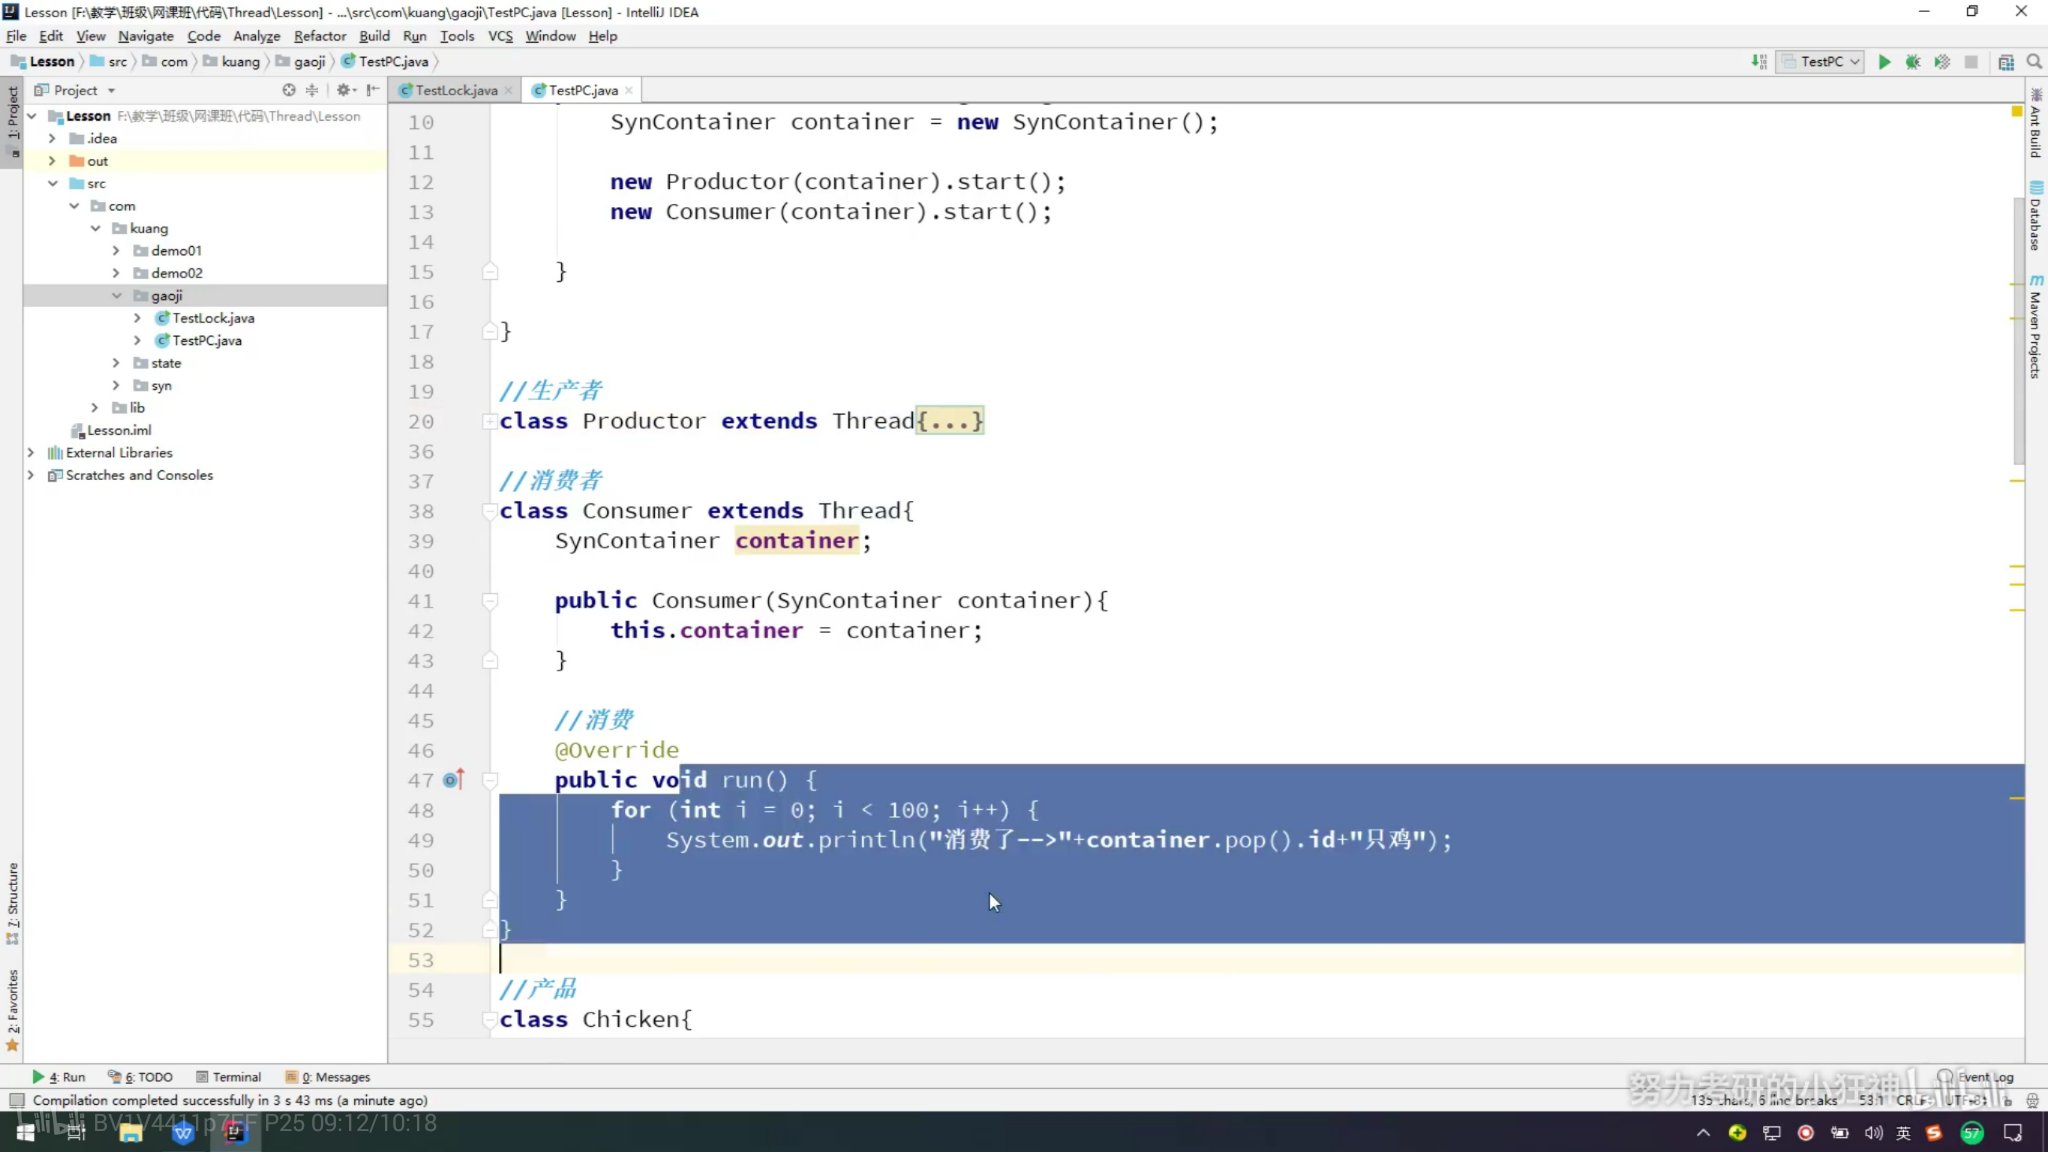Image resolution: width=2048 pixels, height=1152 pixels.
Task: Expand folded Productor class body on line 20
Action: pyautogui.click(x=950, y=421)
